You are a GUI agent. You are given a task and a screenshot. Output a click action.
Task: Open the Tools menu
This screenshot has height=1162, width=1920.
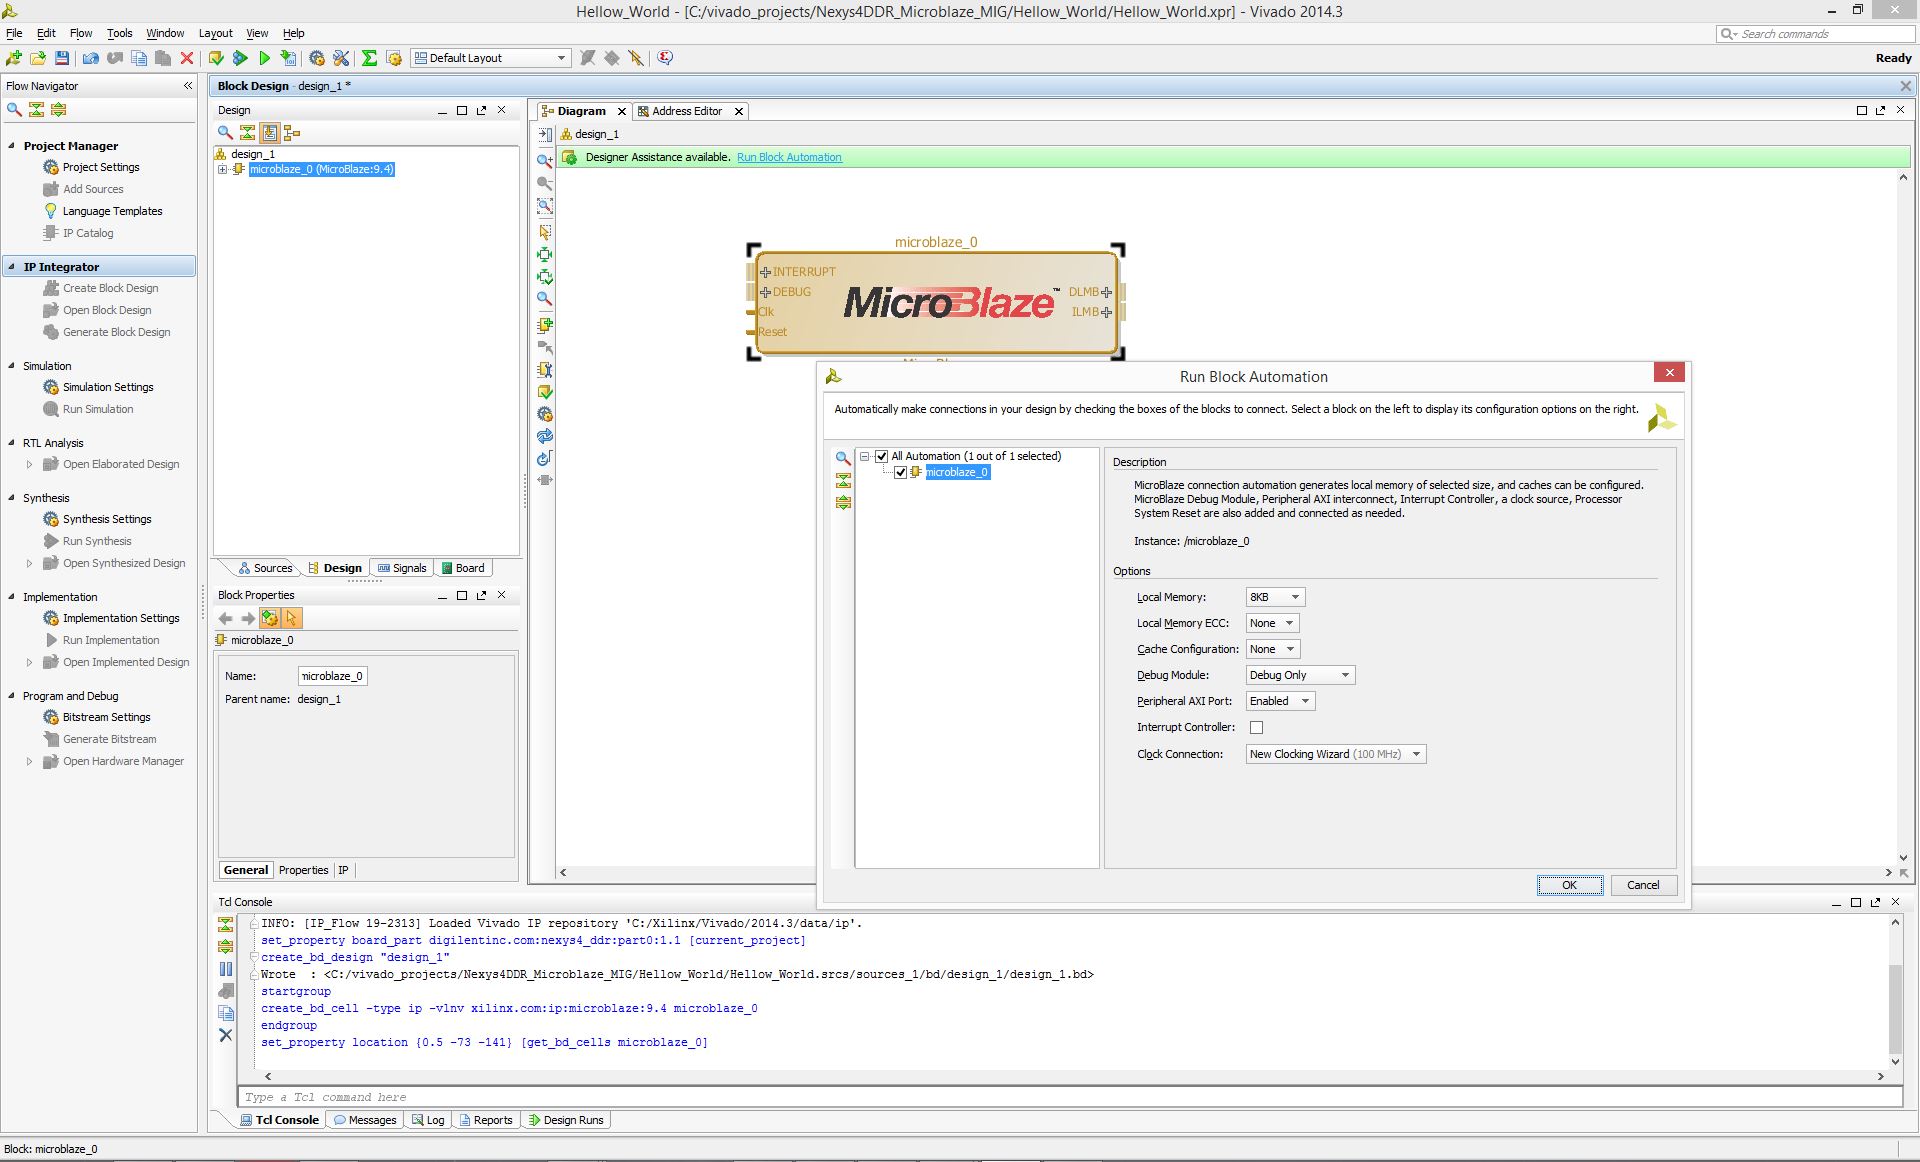click(x=119, y=33)
